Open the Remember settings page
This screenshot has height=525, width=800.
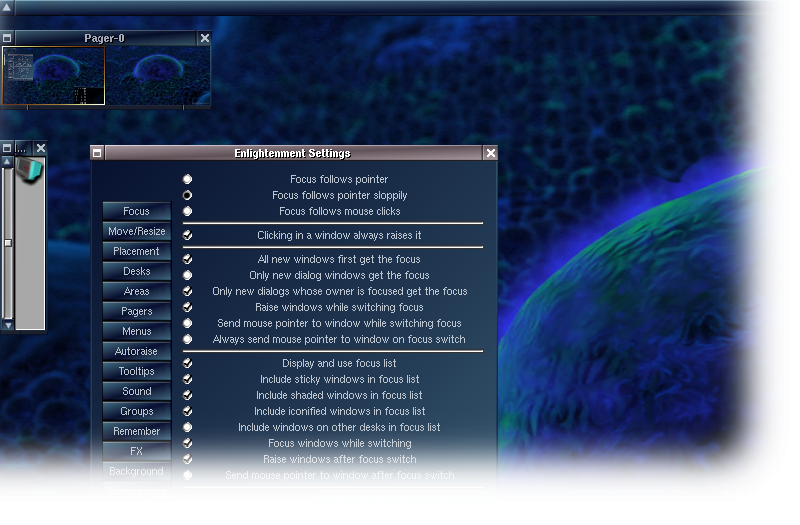(x=136, y=431)
